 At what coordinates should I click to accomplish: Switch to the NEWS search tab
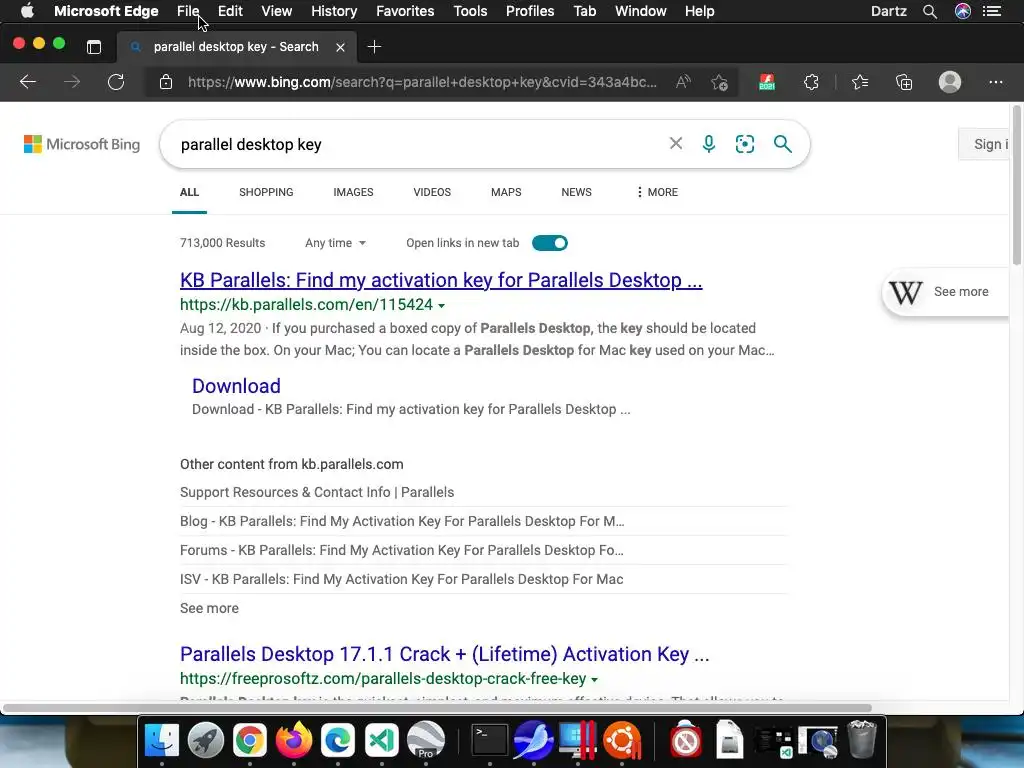pos(576,192)
